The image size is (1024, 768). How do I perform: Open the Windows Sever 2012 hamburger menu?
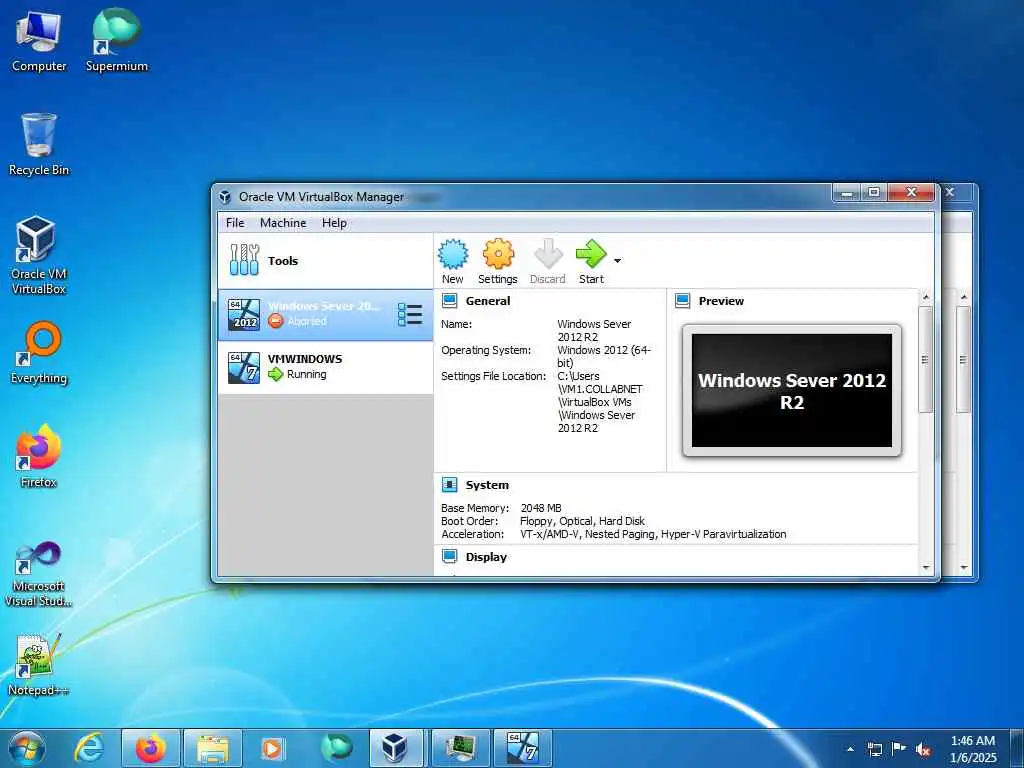410,315
